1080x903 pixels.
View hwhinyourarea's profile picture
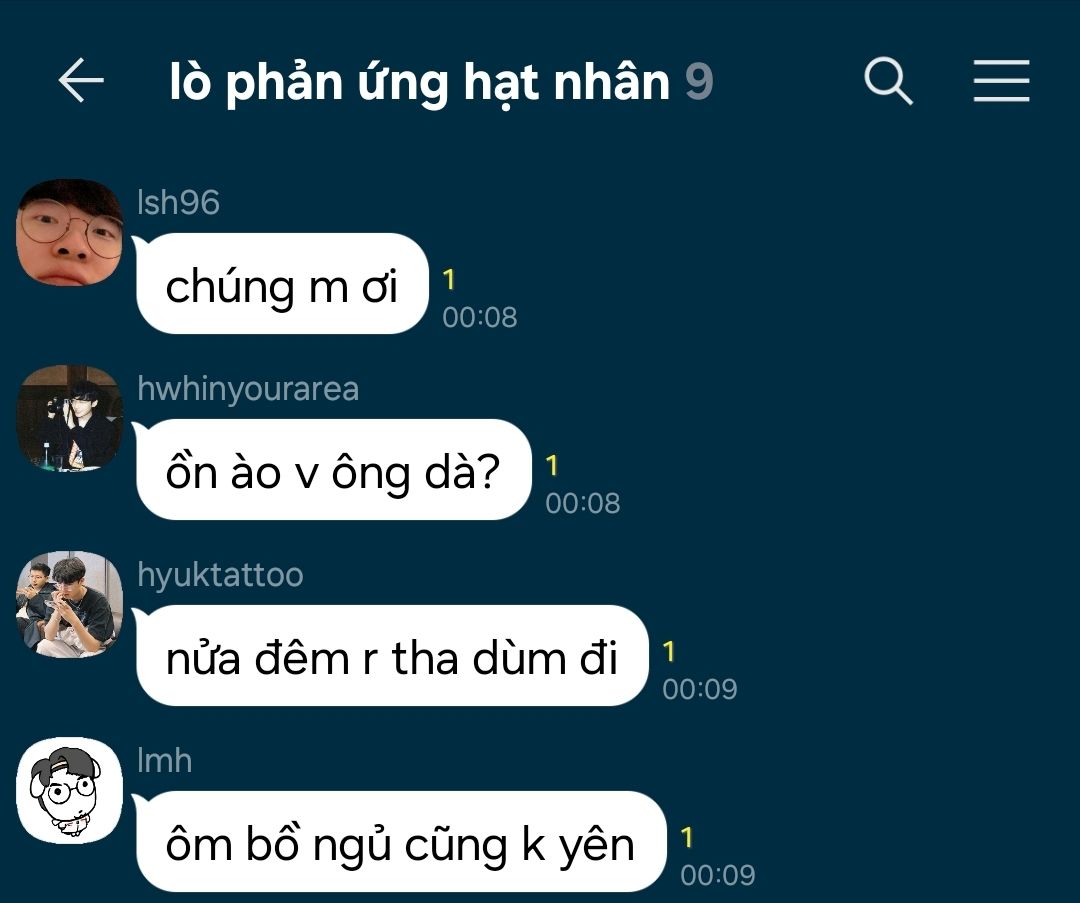pyautogui.click(x=70, y=419)
